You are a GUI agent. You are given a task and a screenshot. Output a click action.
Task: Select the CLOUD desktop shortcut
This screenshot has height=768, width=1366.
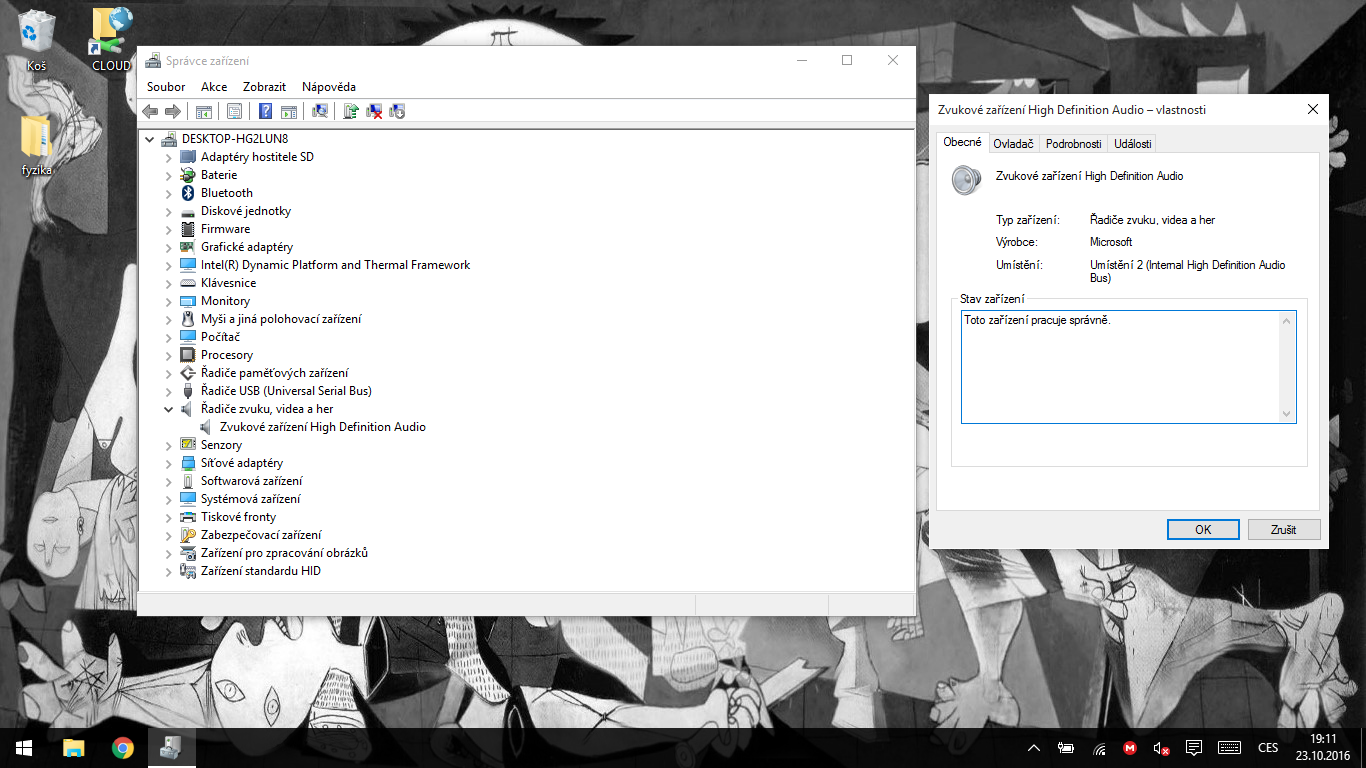(x=111, y=40)
